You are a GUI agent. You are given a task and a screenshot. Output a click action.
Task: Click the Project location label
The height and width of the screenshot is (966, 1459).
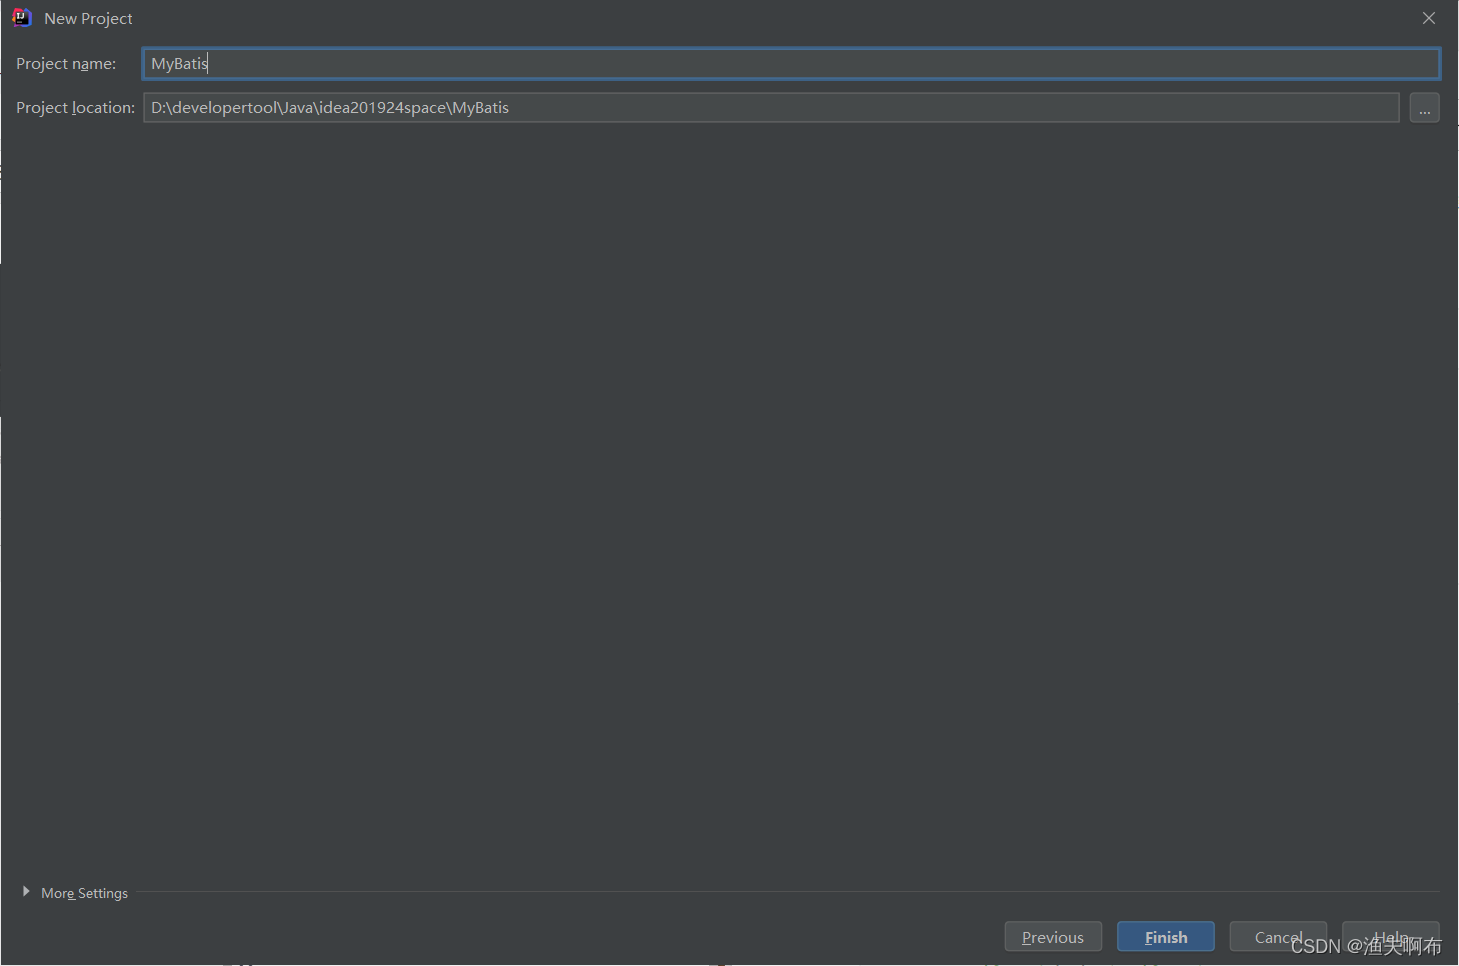point(75,108)
